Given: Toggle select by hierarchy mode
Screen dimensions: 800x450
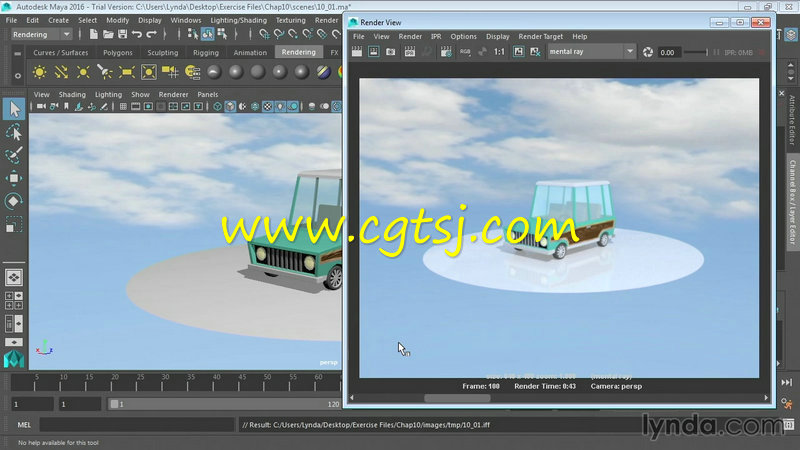Looking at the screenshot, I should coord(192,34).
